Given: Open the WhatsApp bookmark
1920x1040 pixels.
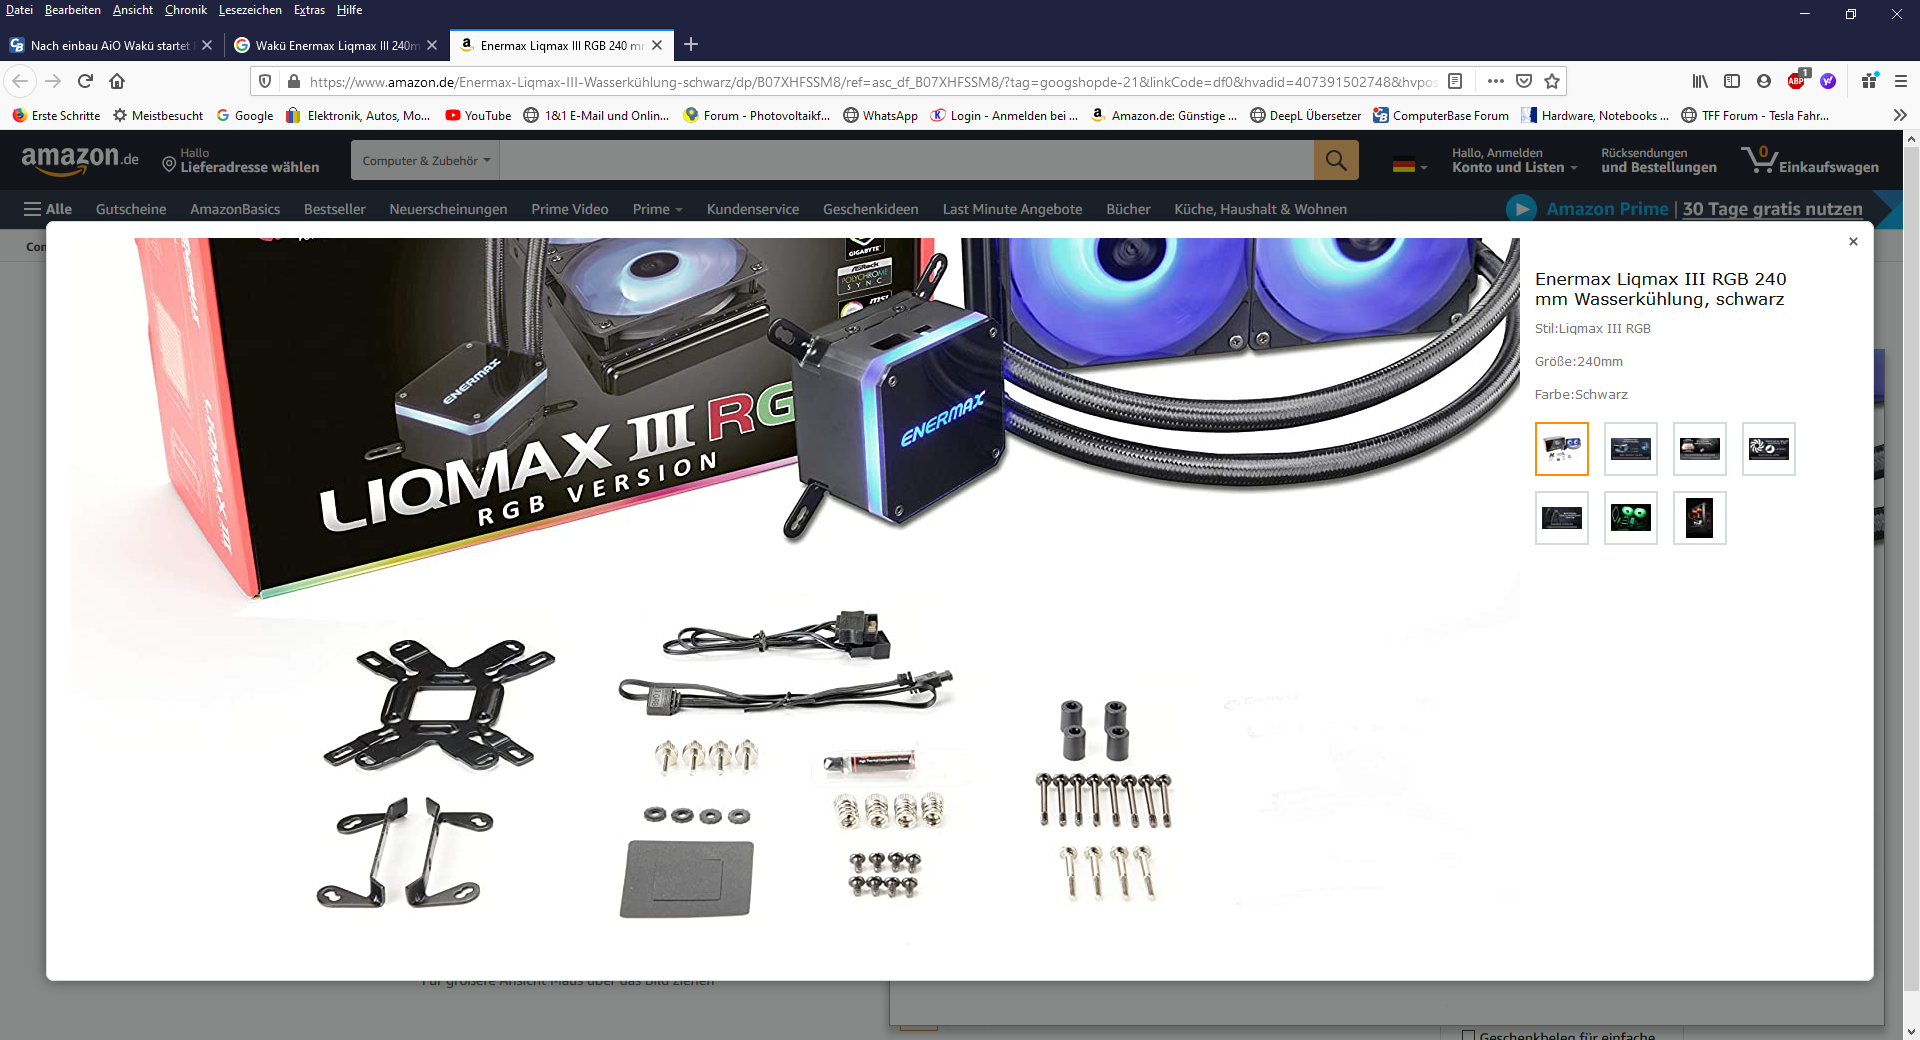Looking at the screenshot, I should (880, 115).
